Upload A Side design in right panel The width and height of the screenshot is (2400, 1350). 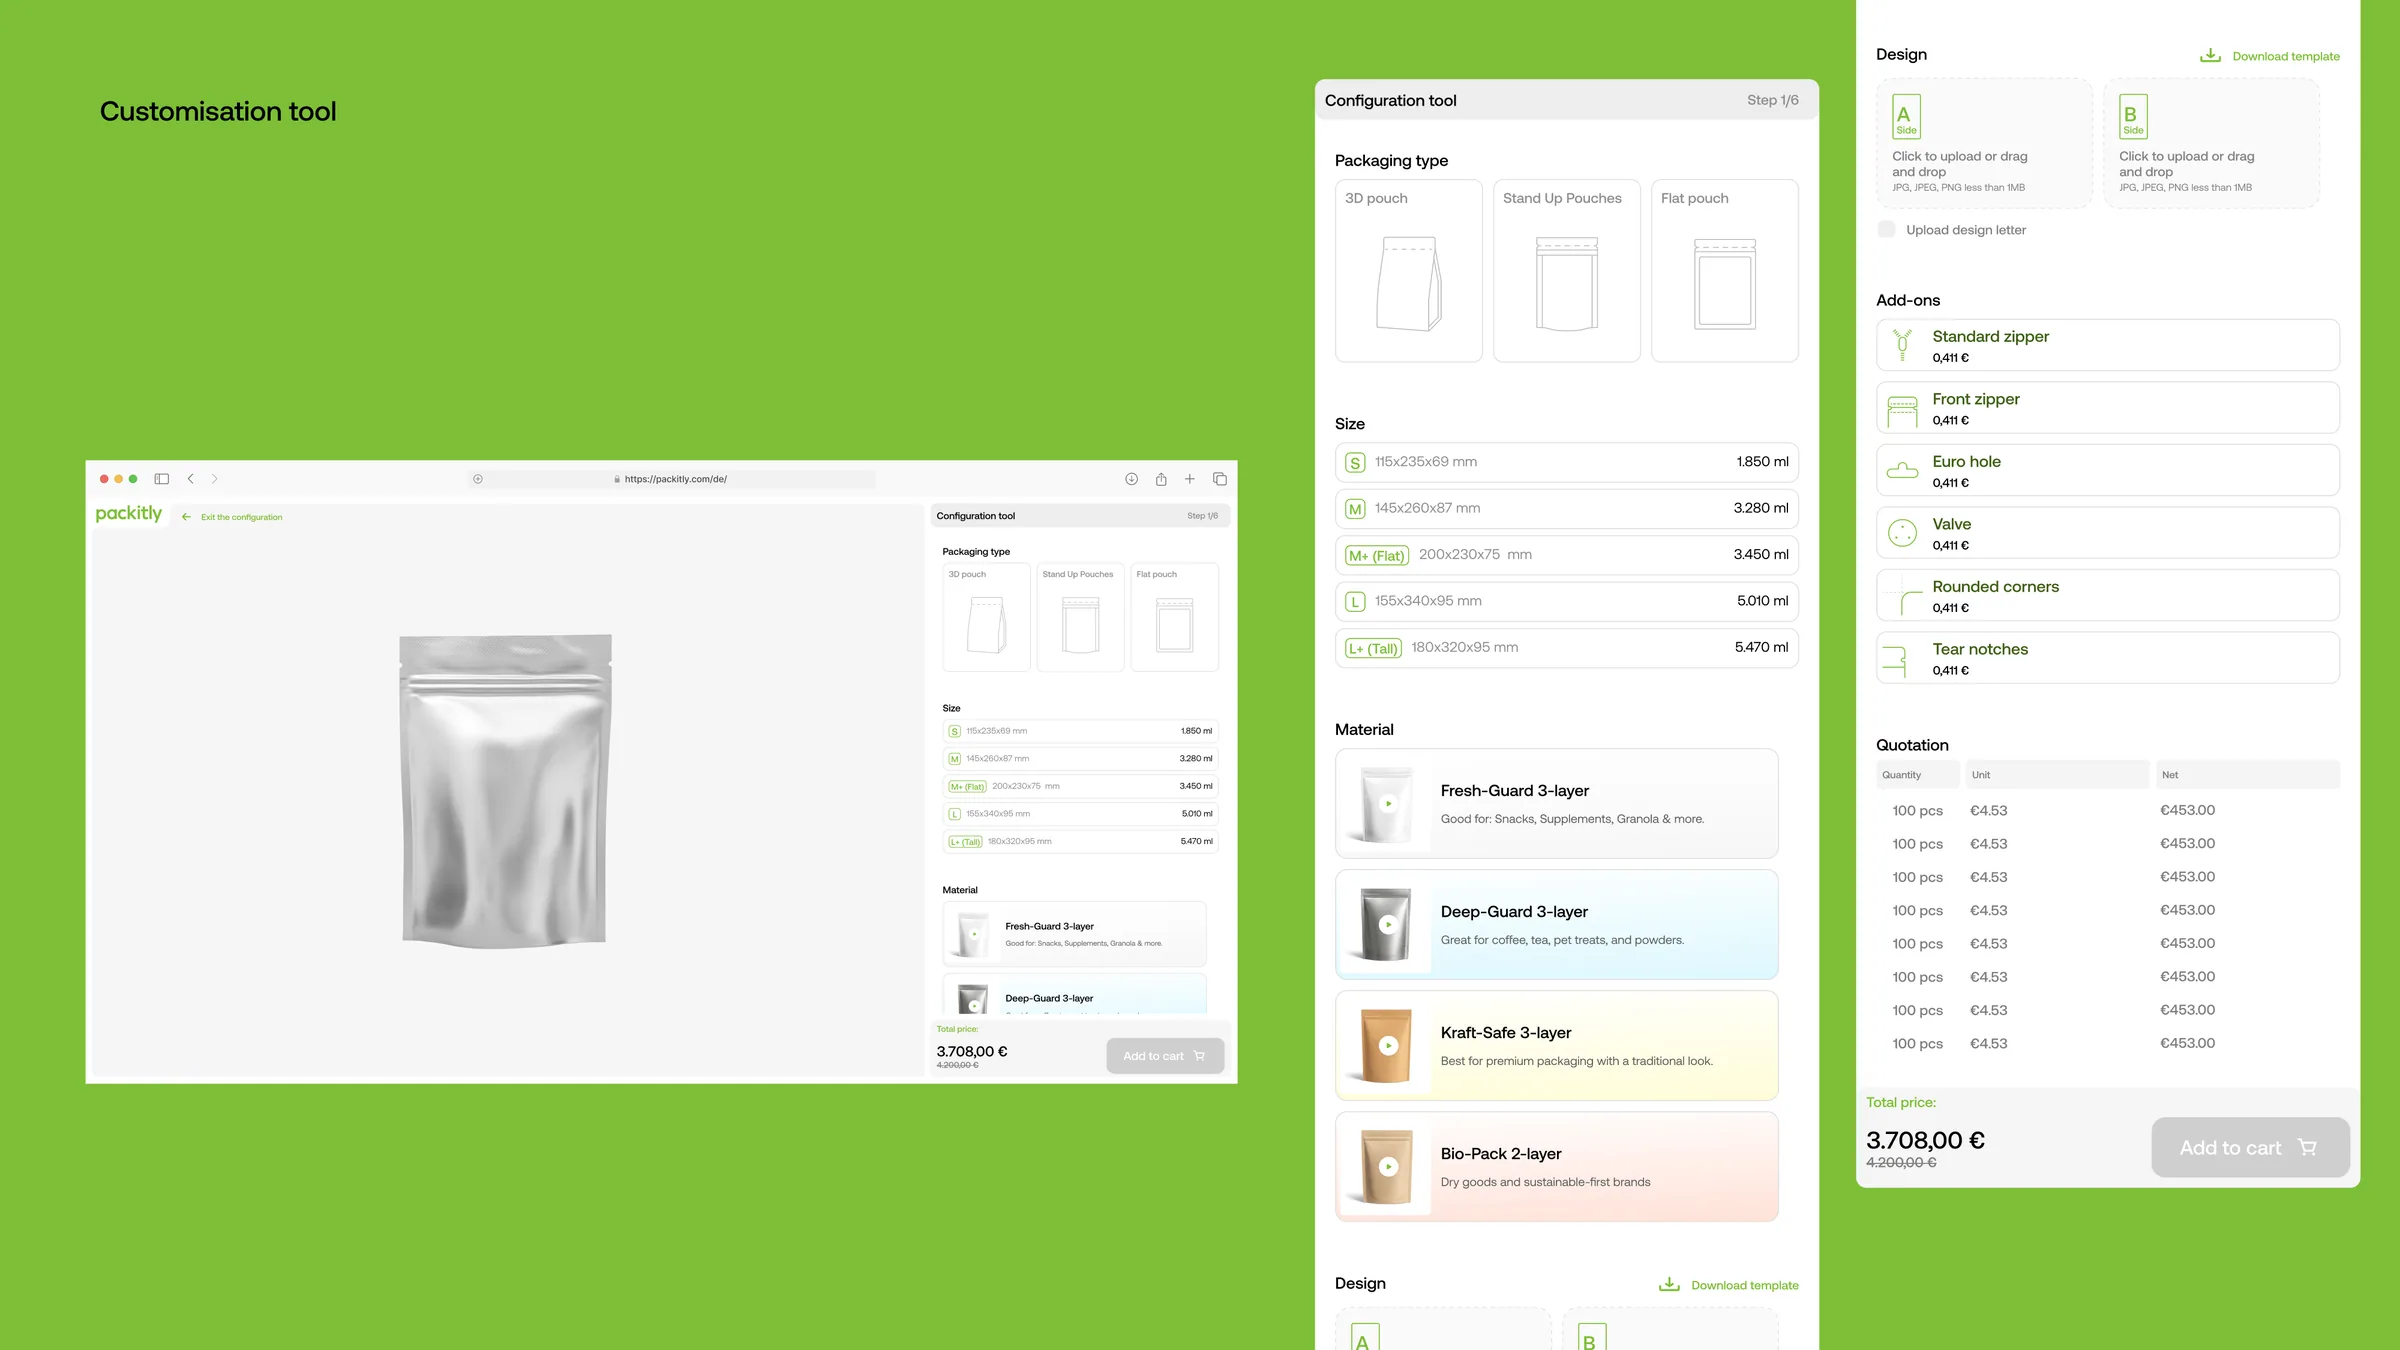1984,144
